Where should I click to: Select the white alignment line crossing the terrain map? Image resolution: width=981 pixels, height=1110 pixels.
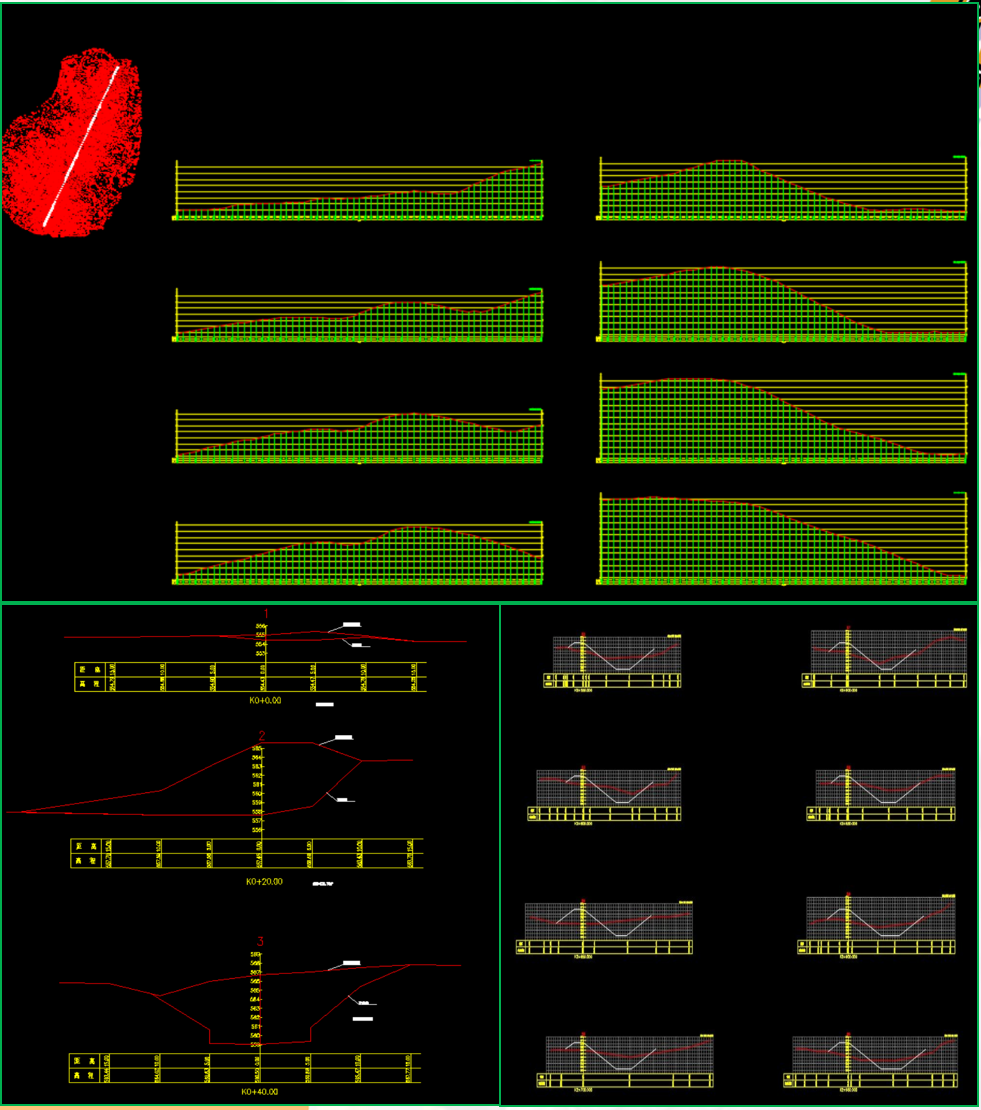81,145
